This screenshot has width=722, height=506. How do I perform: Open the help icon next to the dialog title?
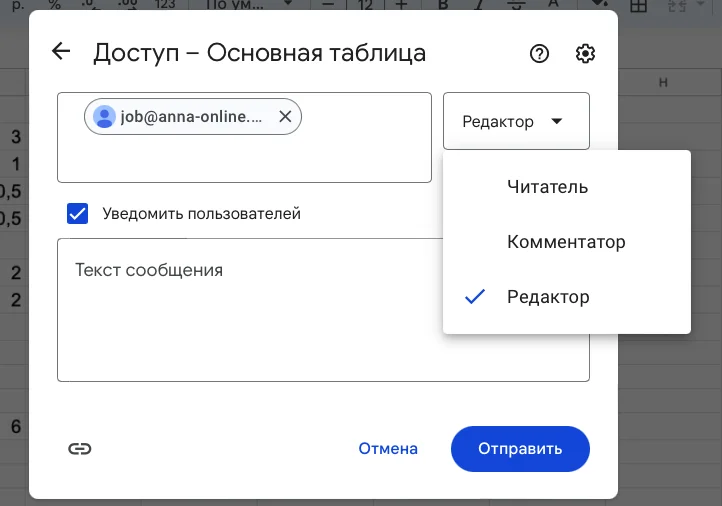tap(539, 54)
